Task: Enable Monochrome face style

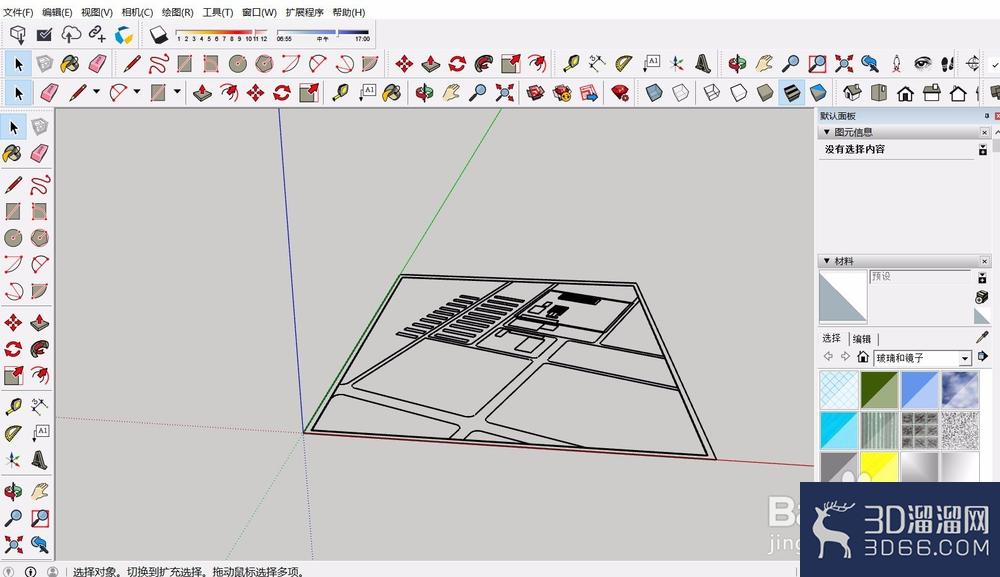Action: click(x=818, y=93)
